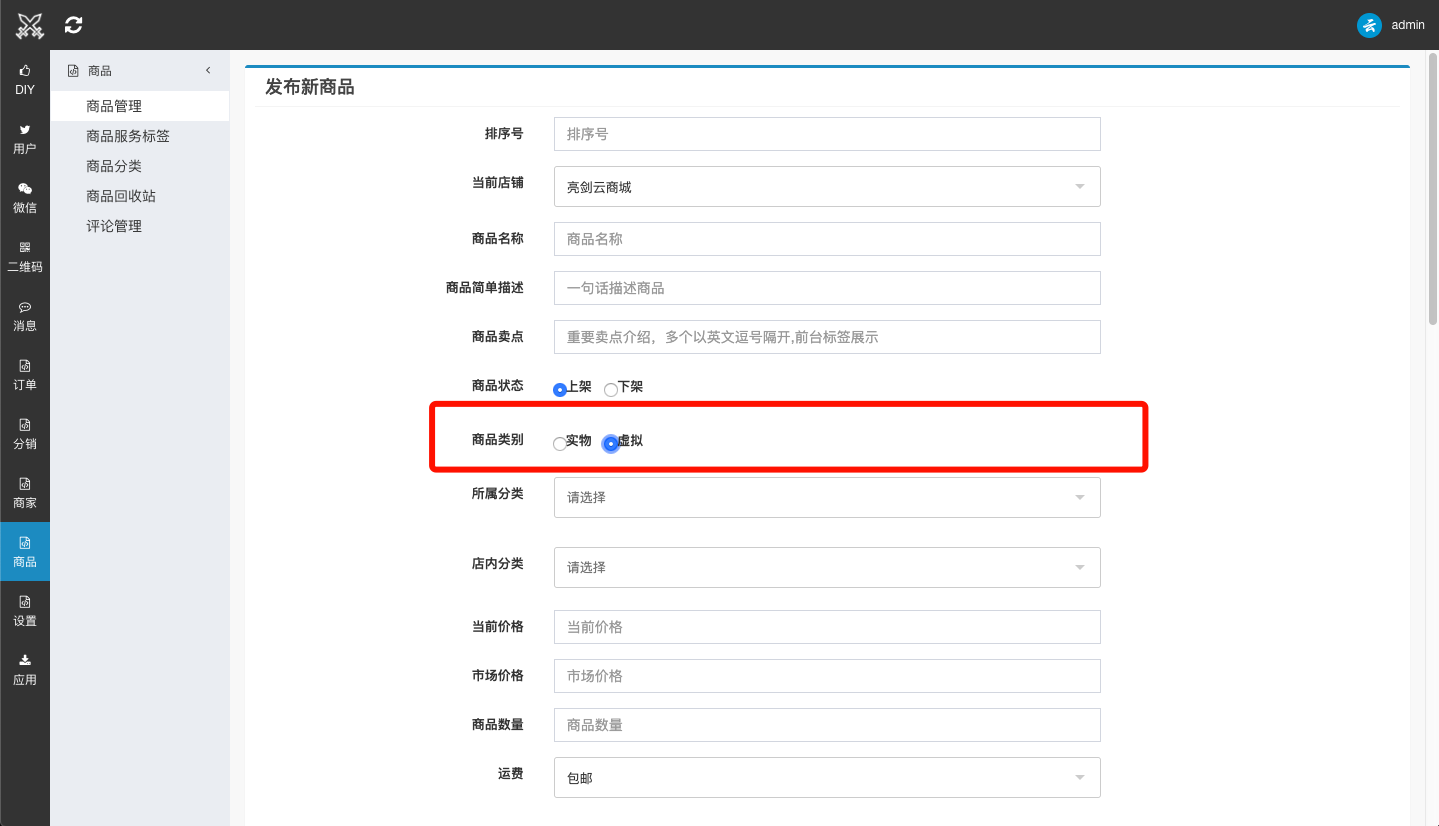Focus the 商品数量 input field

[827, 725]
